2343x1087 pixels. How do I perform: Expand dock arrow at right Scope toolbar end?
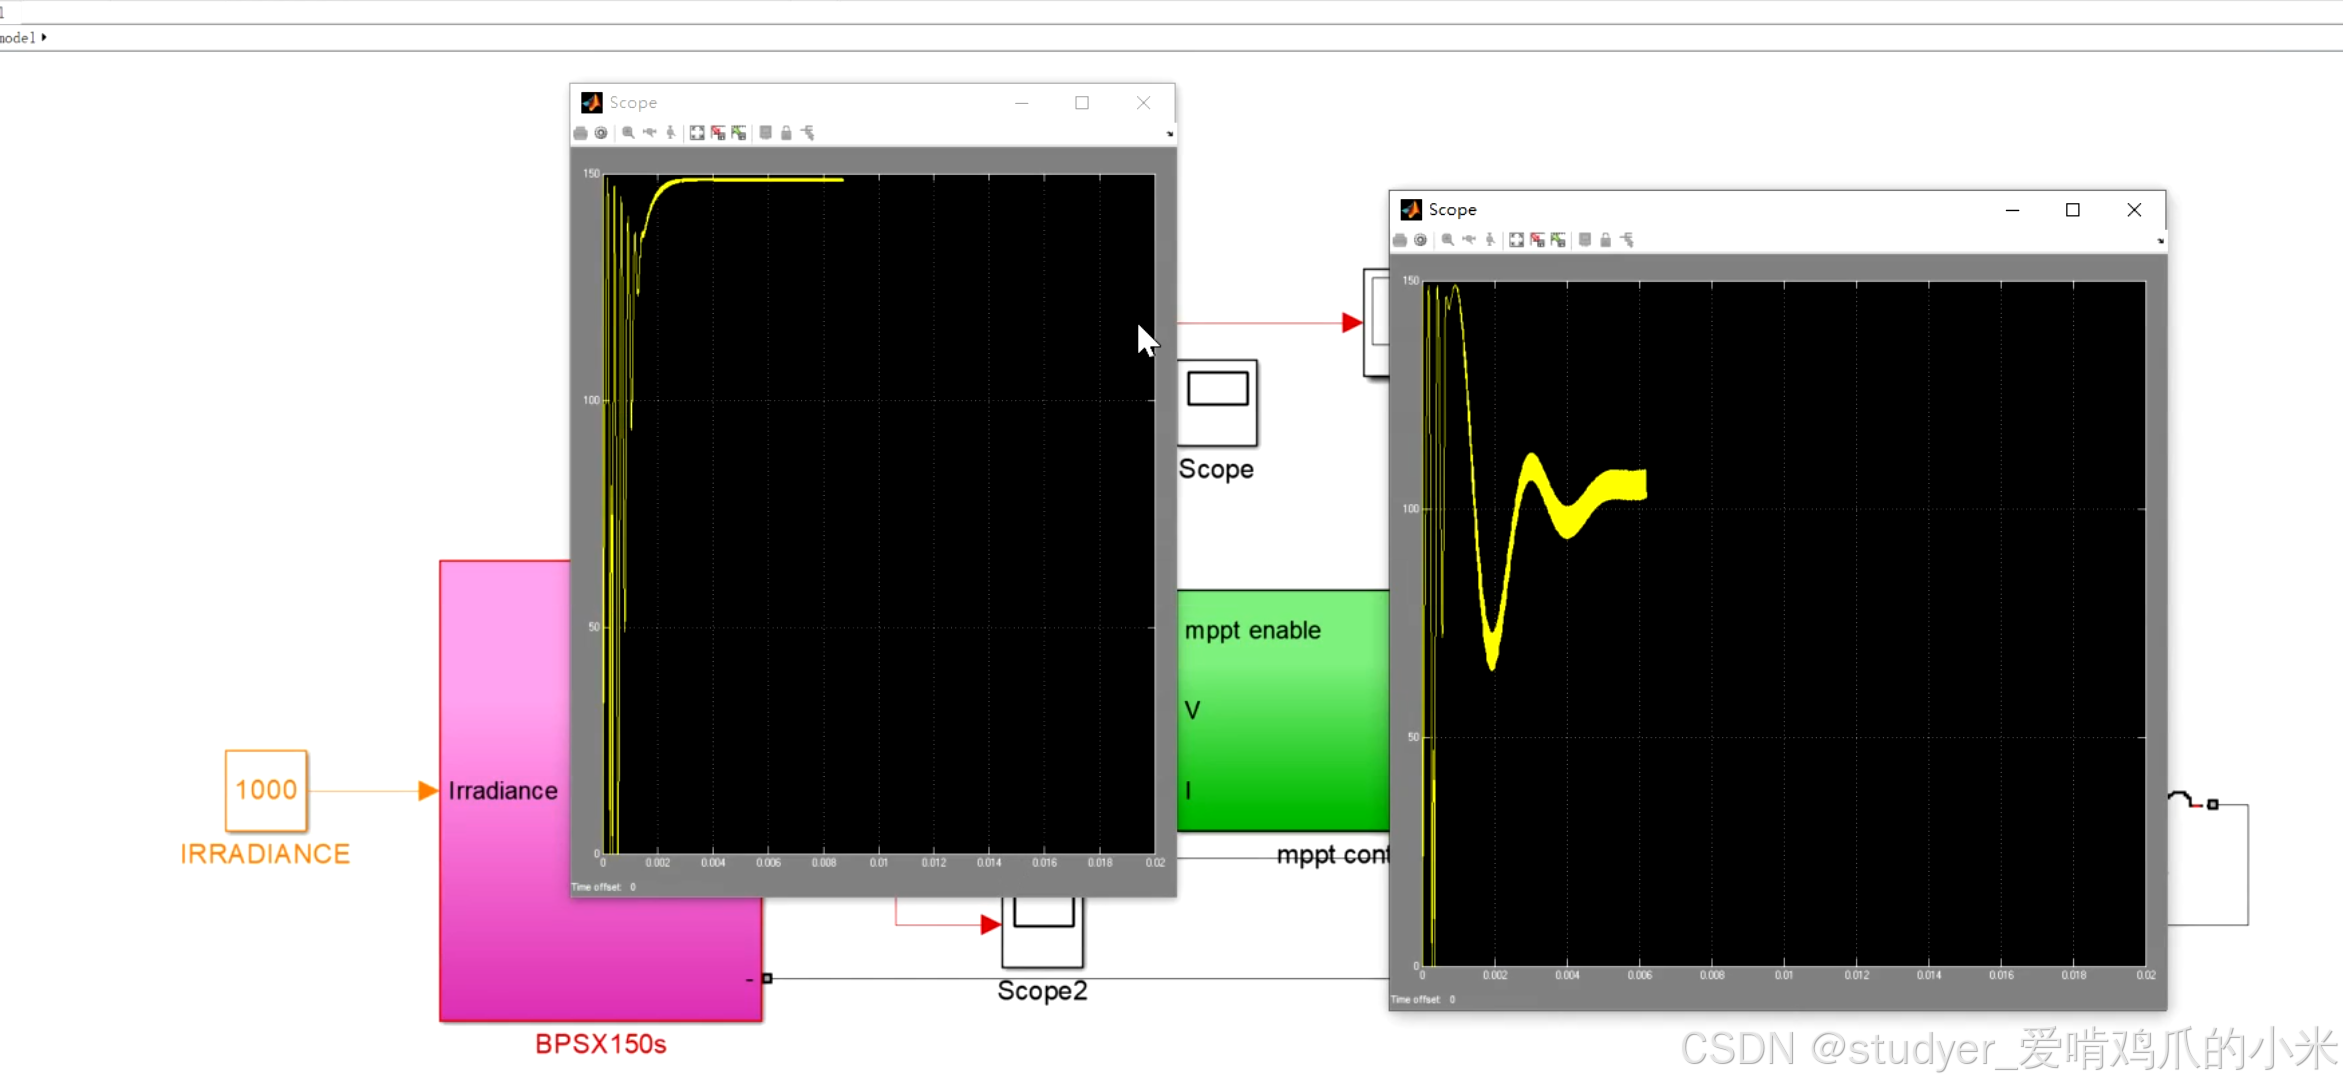coord(2160,241)
